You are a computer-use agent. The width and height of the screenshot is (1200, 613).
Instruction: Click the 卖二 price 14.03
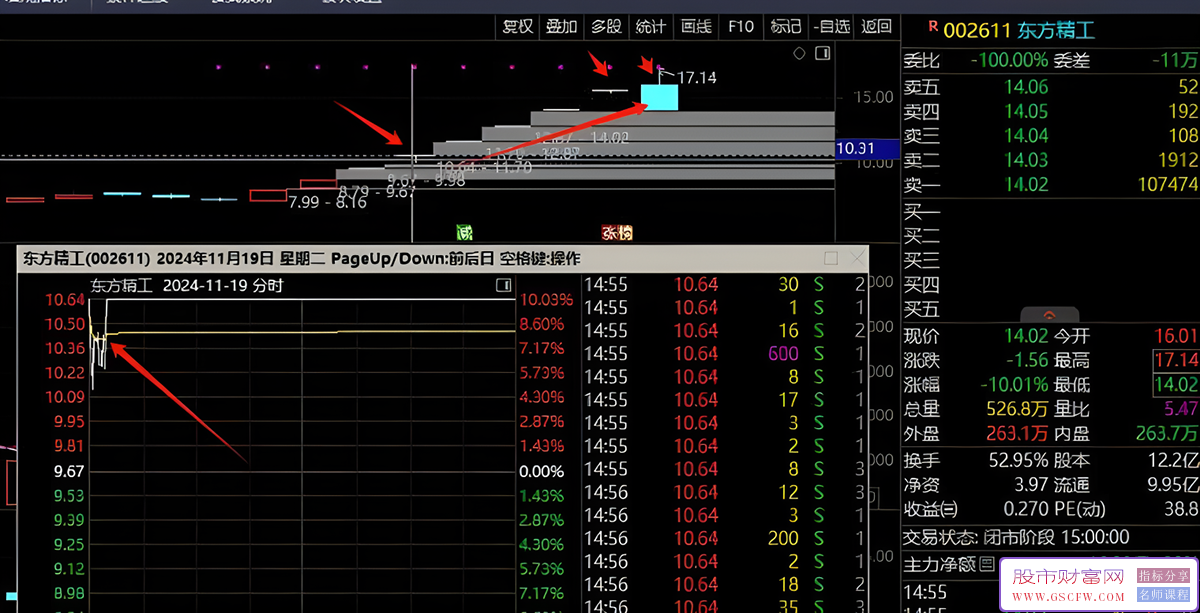(x=1026, y=160)
